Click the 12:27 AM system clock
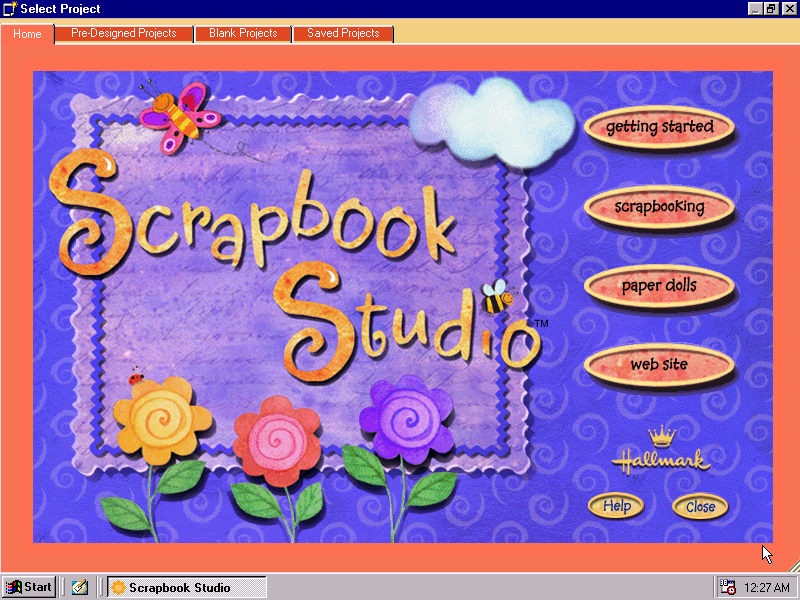This screenshot has width=800, height=600. point(766,588)
